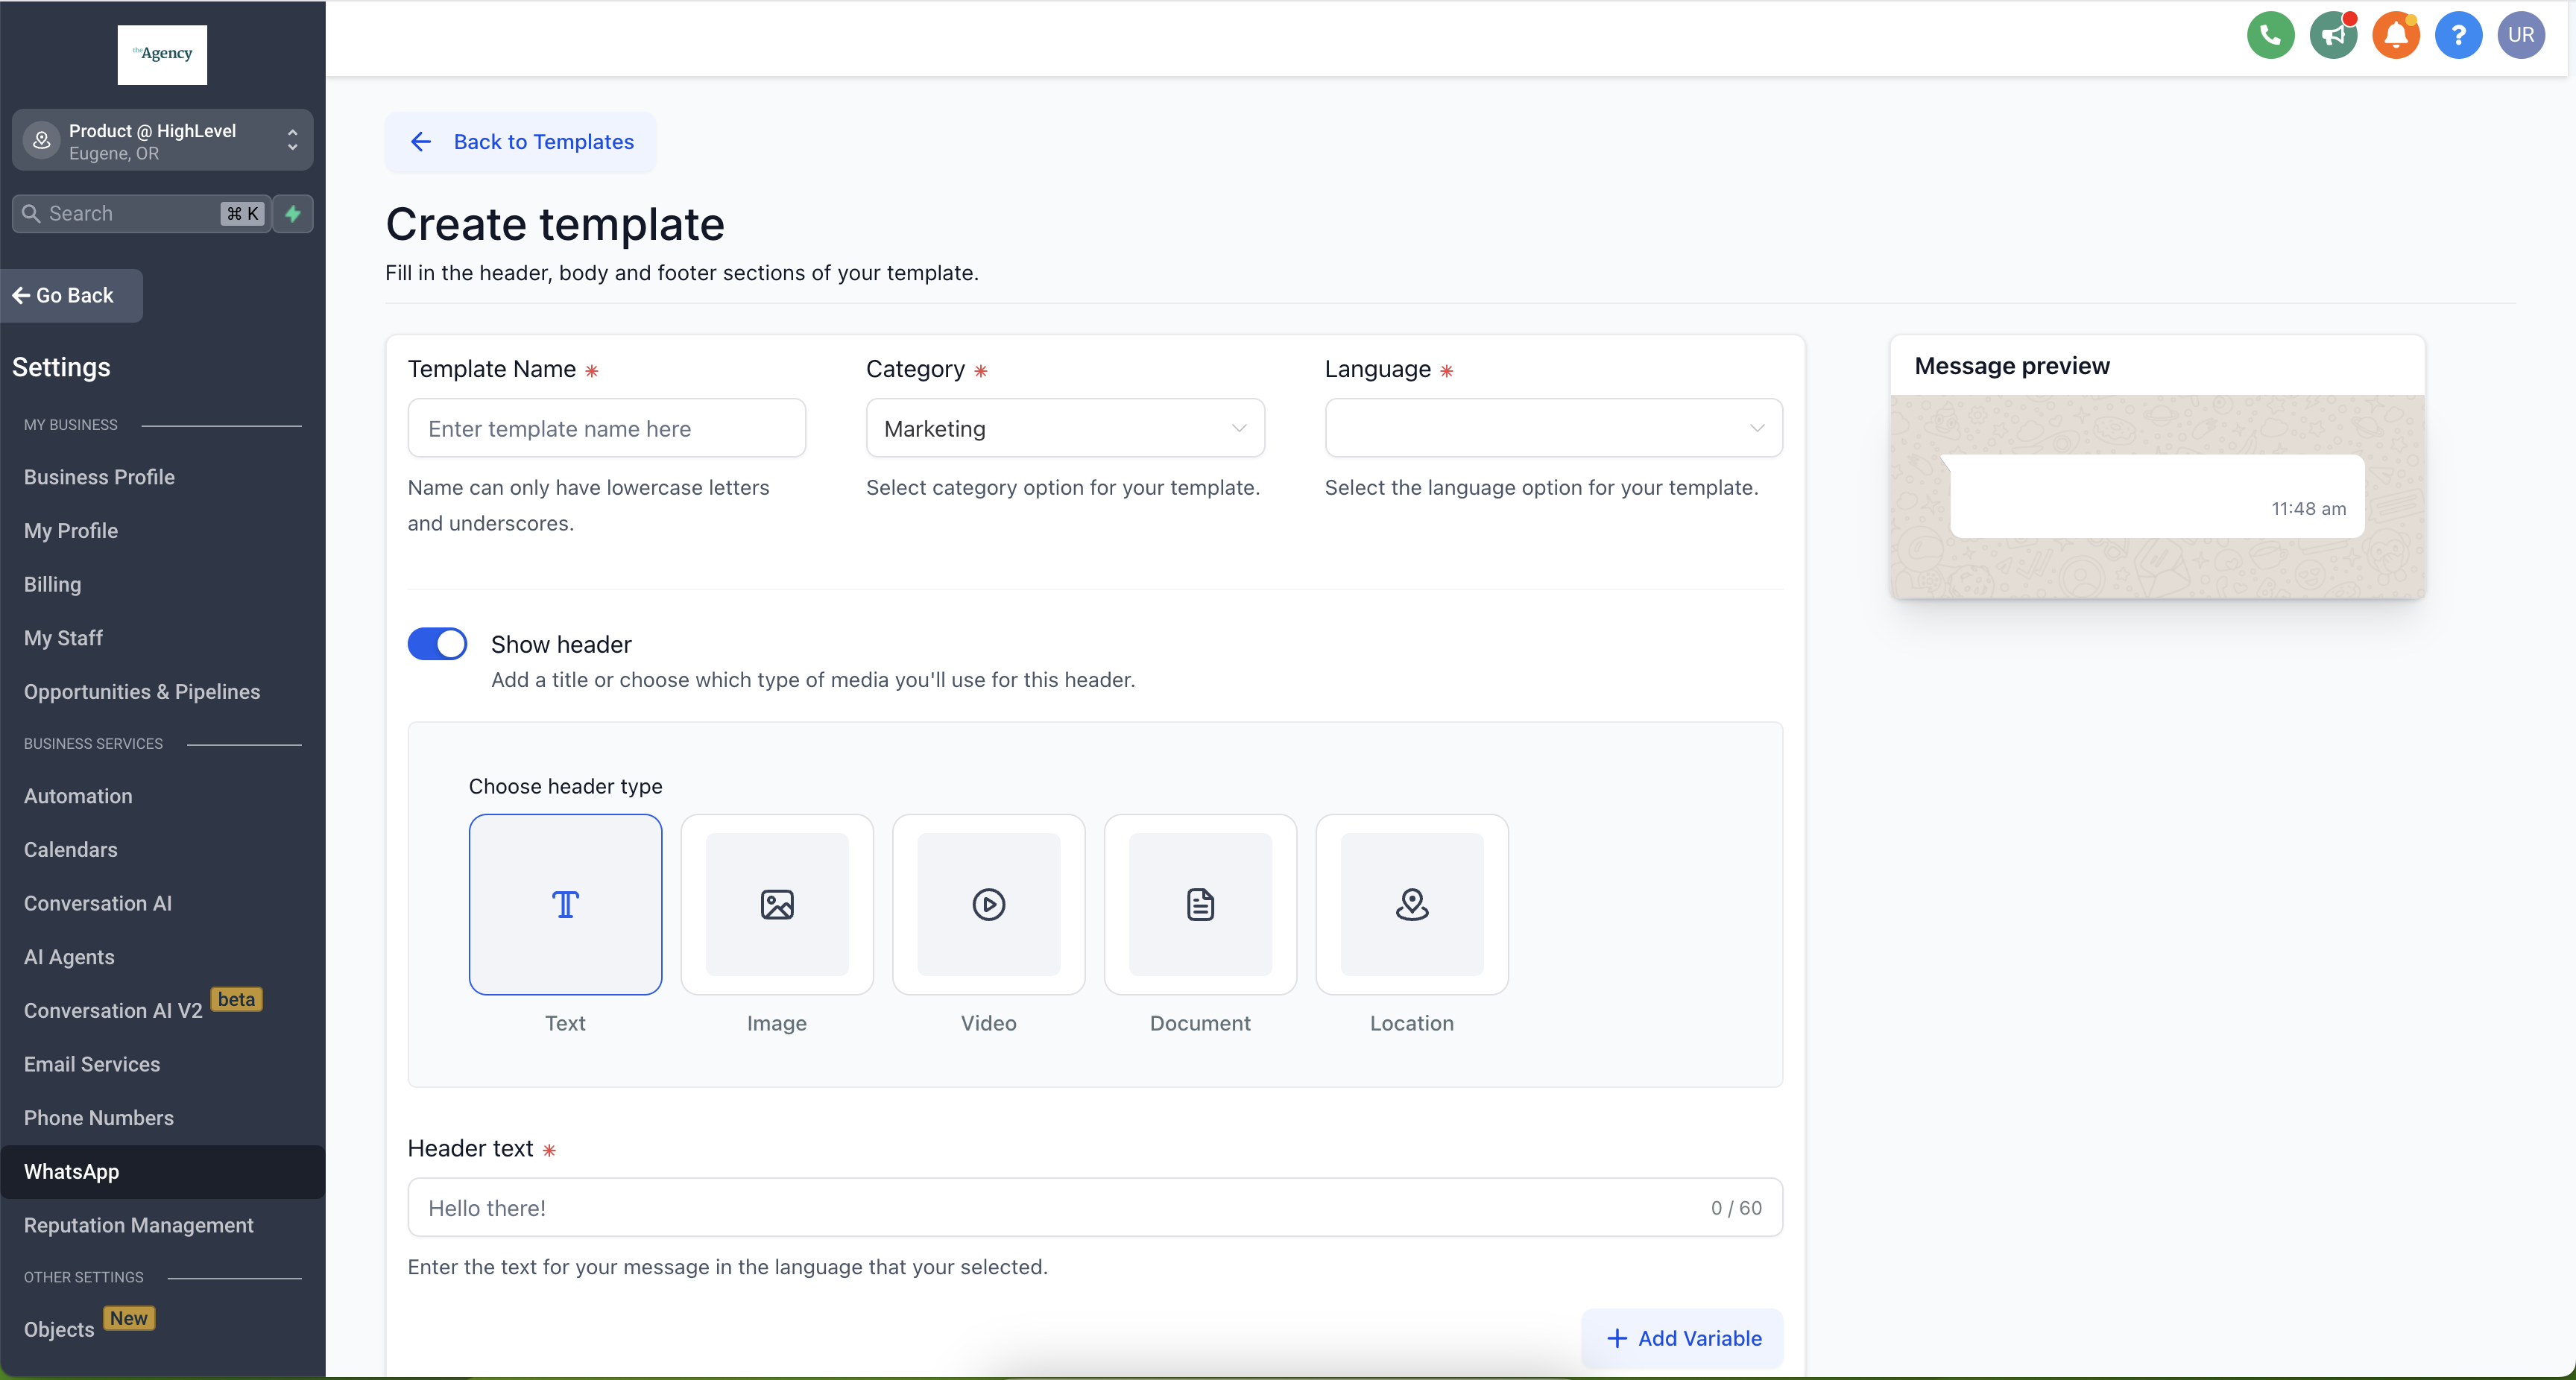Select the Video header type
The image size is (2576, 1380).
pyautogui.click(x=988, y=904)
